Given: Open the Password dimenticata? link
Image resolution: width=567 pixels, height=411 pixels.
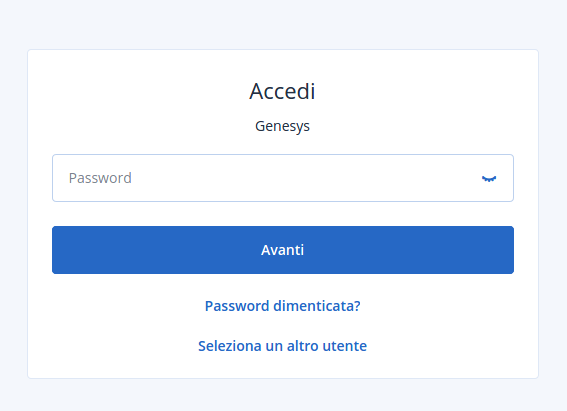Looking at the screenshot, I should [x=282, y=306].
